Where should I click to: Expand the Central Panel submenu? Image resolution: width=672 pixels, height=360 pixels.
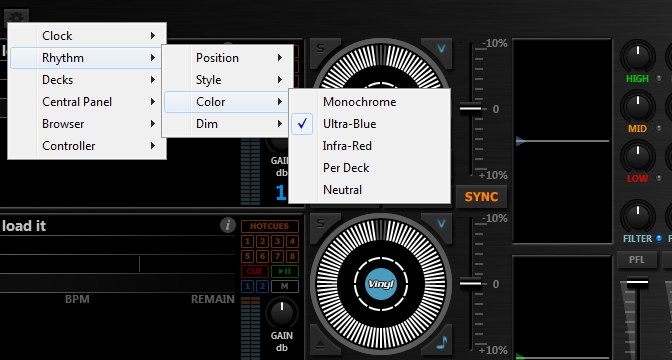click(87, 102)
